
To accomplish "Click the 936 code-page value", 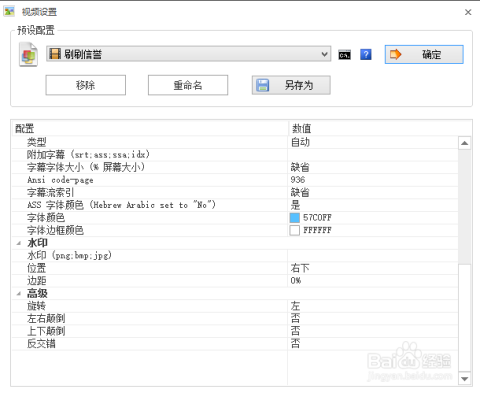I will (298, 180).
